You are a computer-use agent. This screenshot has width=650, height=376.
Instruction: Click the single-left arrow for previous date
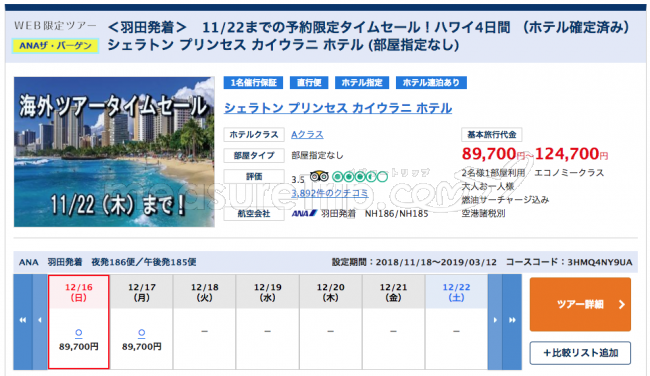pos(40,321)
